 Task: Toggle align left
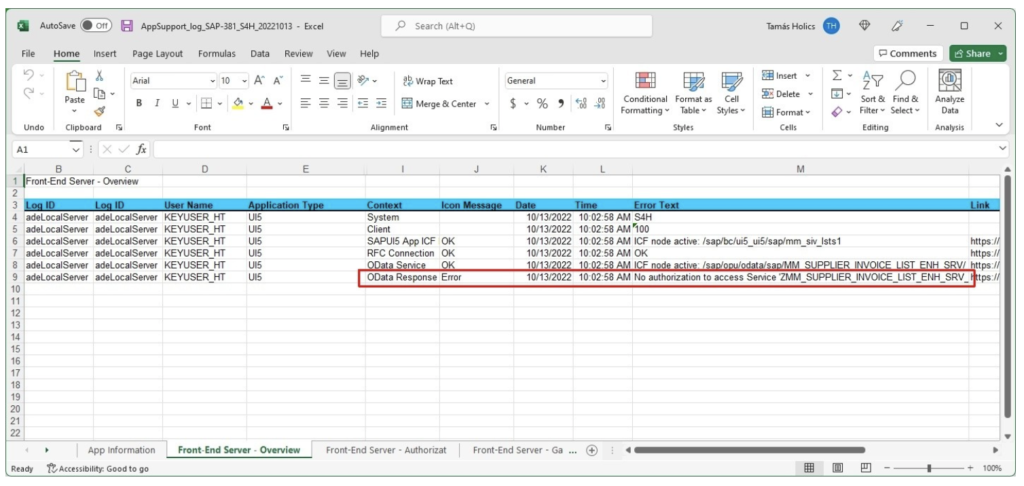click(x=305, y=103)
